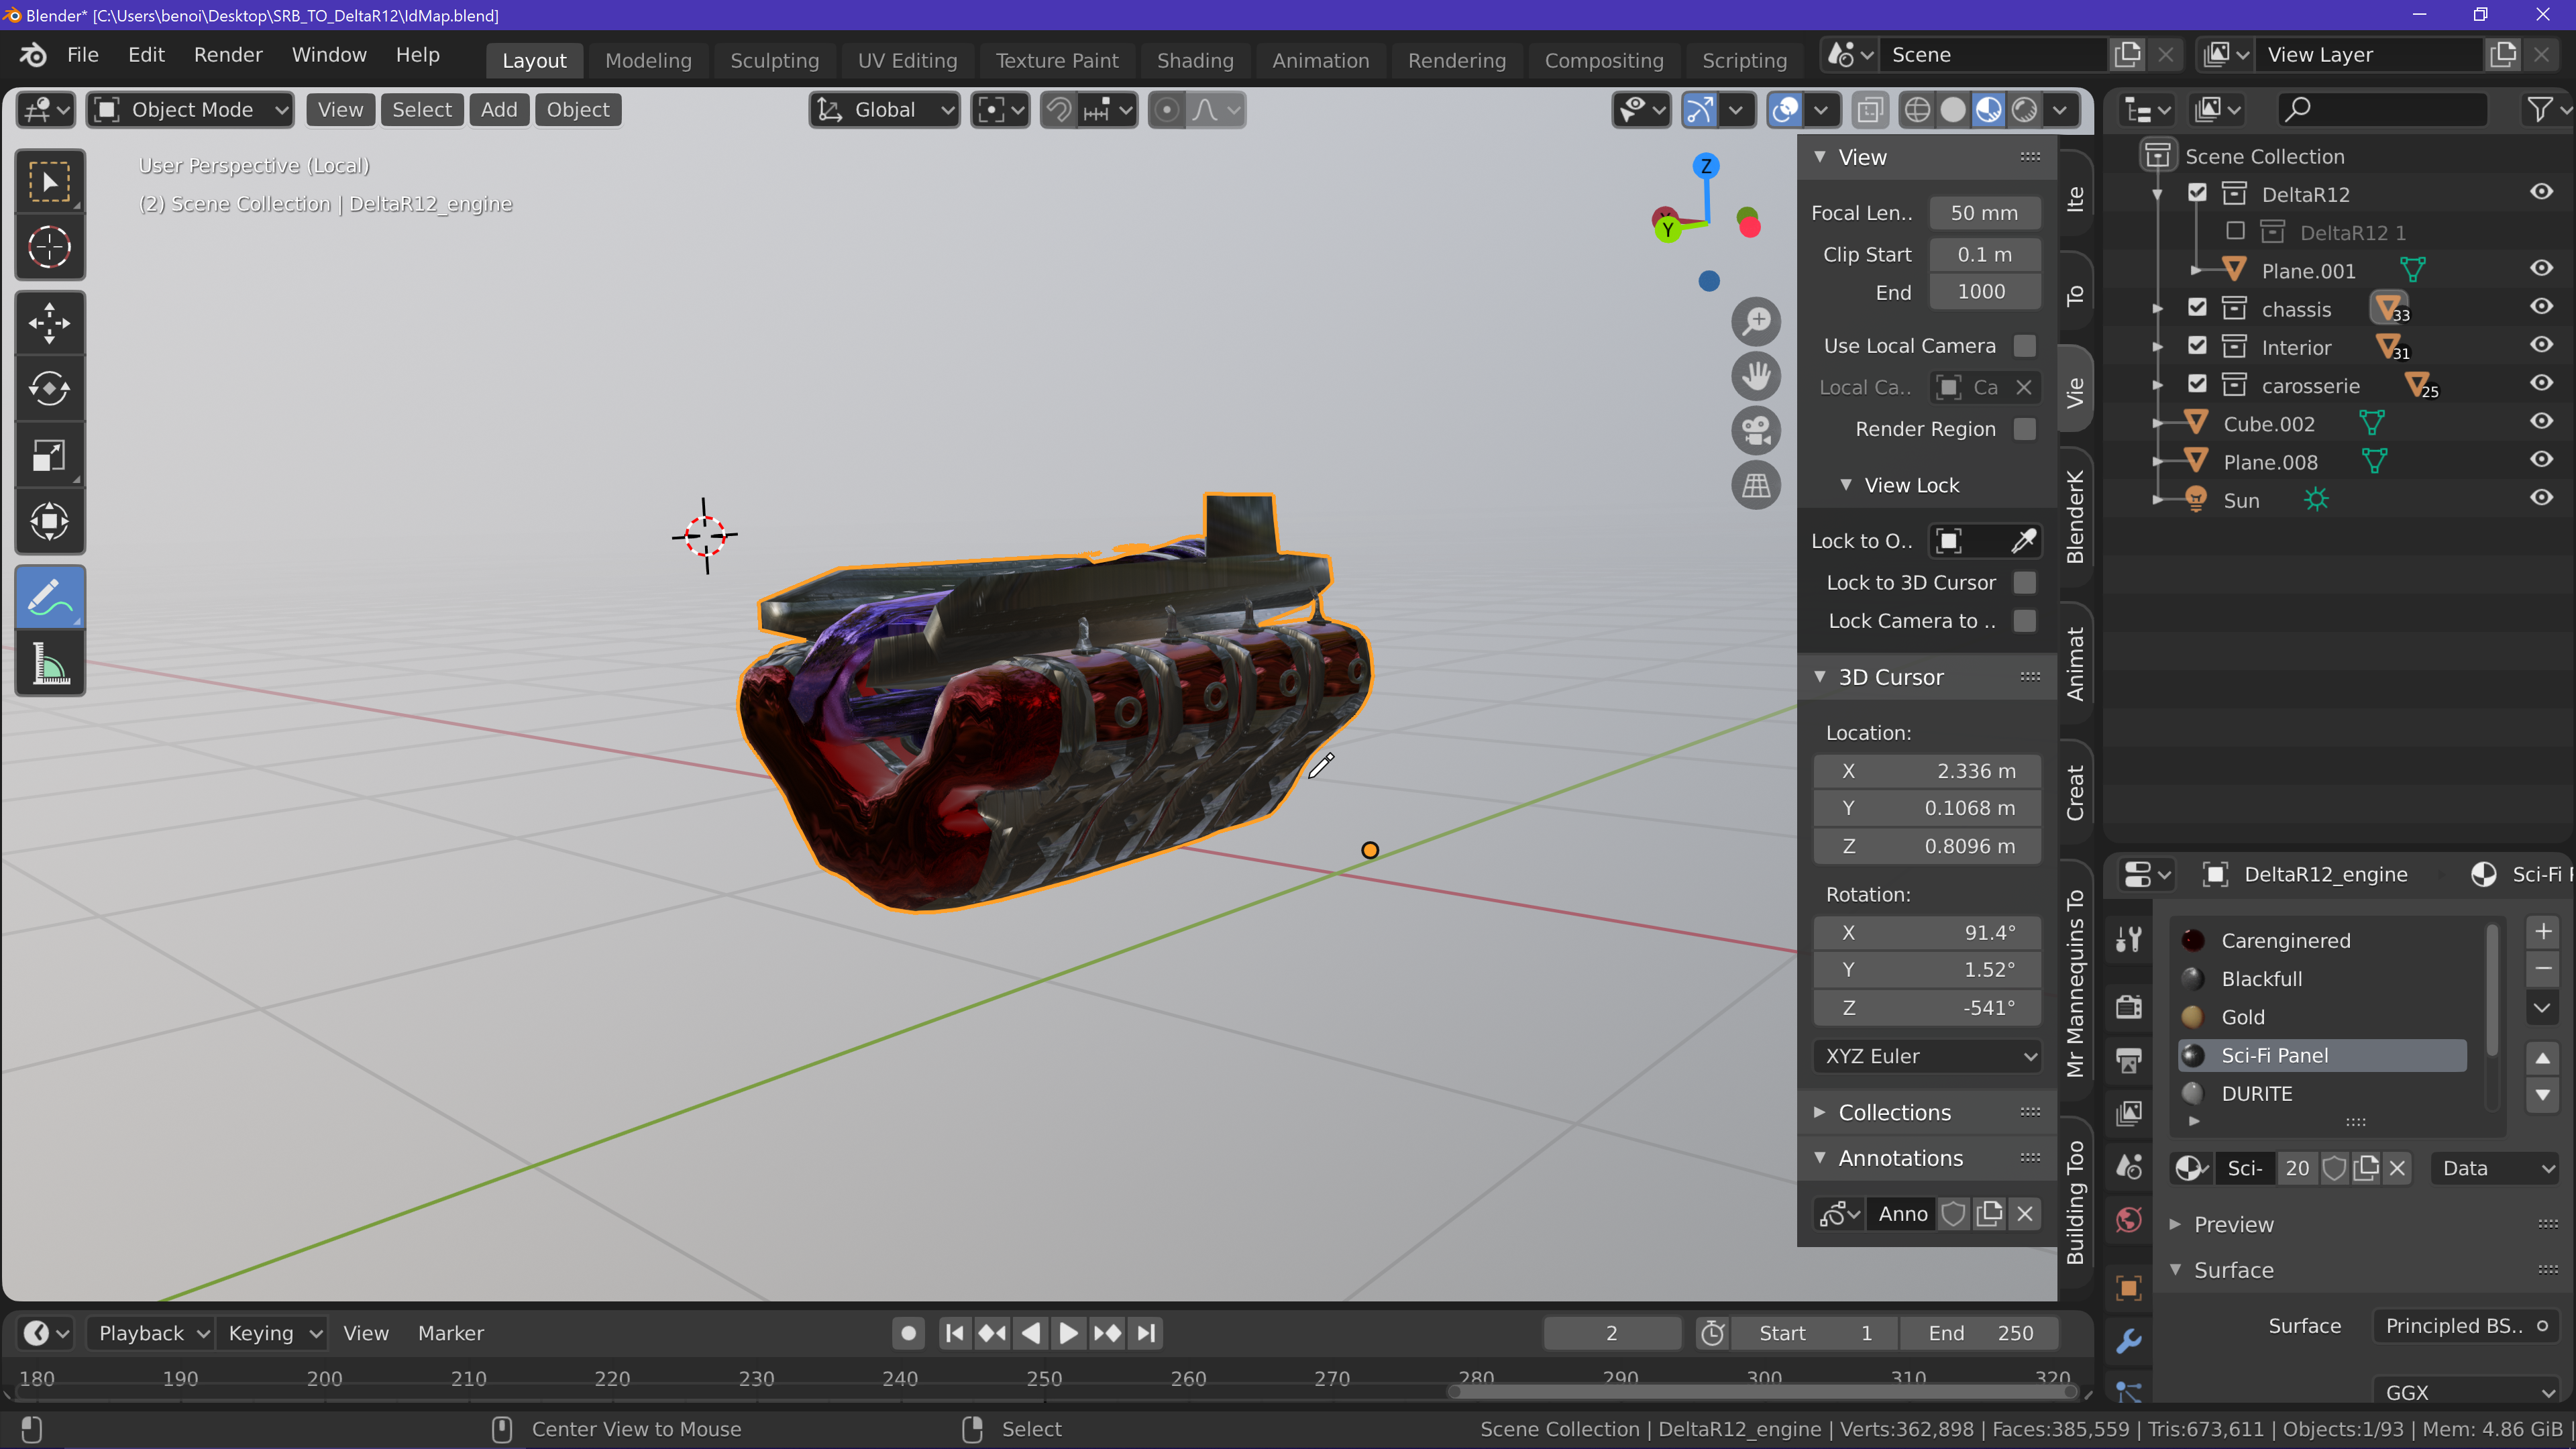The image size is (2576, 1449).
Task: Open the Object Mode dropdown
Action: tap(190, 110)
